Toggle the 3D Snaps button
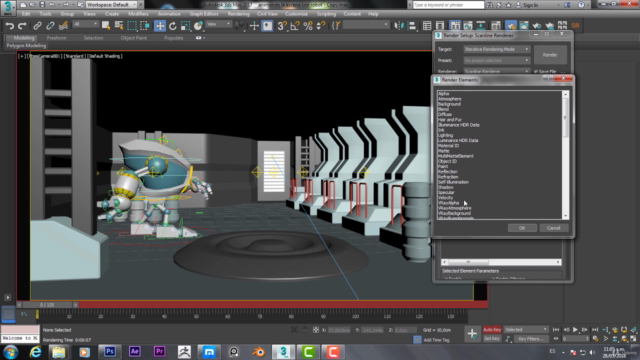The height and width of the screenshot is (360, 640). point(282,26)
